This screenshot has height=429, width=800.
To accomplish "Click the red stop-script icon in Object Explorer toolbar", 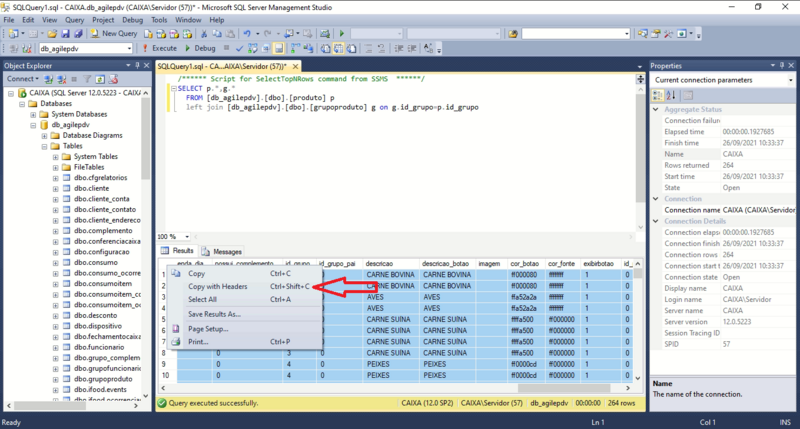I will [x=113, y=79].
